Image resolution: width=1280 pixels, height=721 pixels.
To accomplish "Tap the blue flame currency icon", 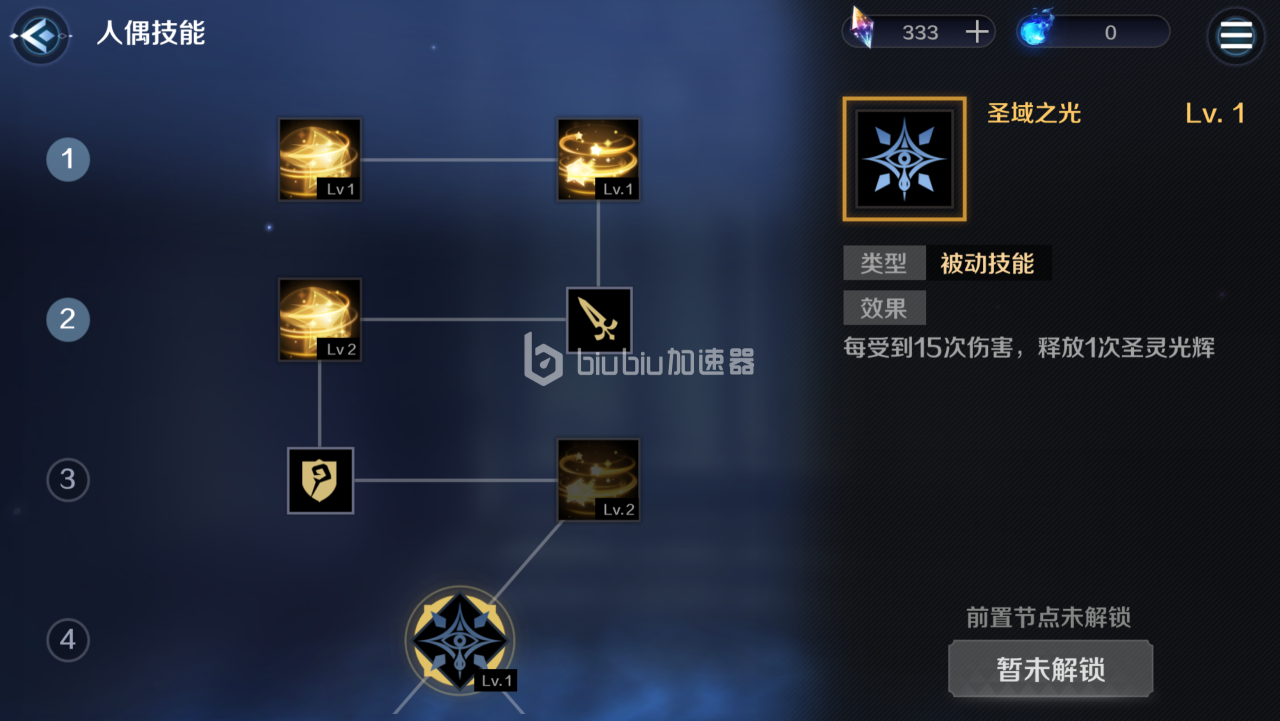I will (x=1036, y=29).
